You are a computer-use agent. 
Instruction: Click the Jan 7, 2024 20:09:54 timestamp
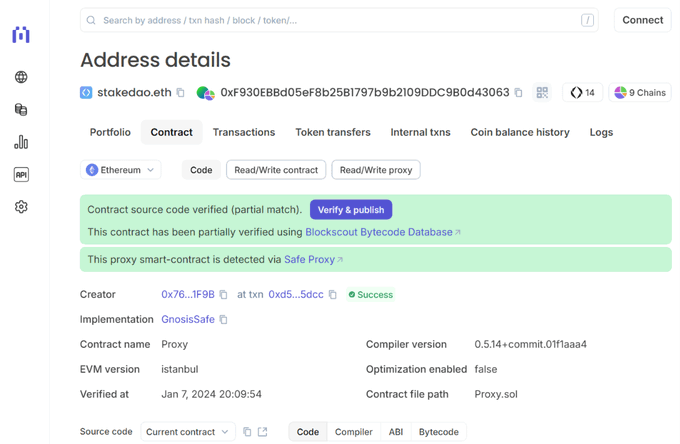(x=211, y=395)
